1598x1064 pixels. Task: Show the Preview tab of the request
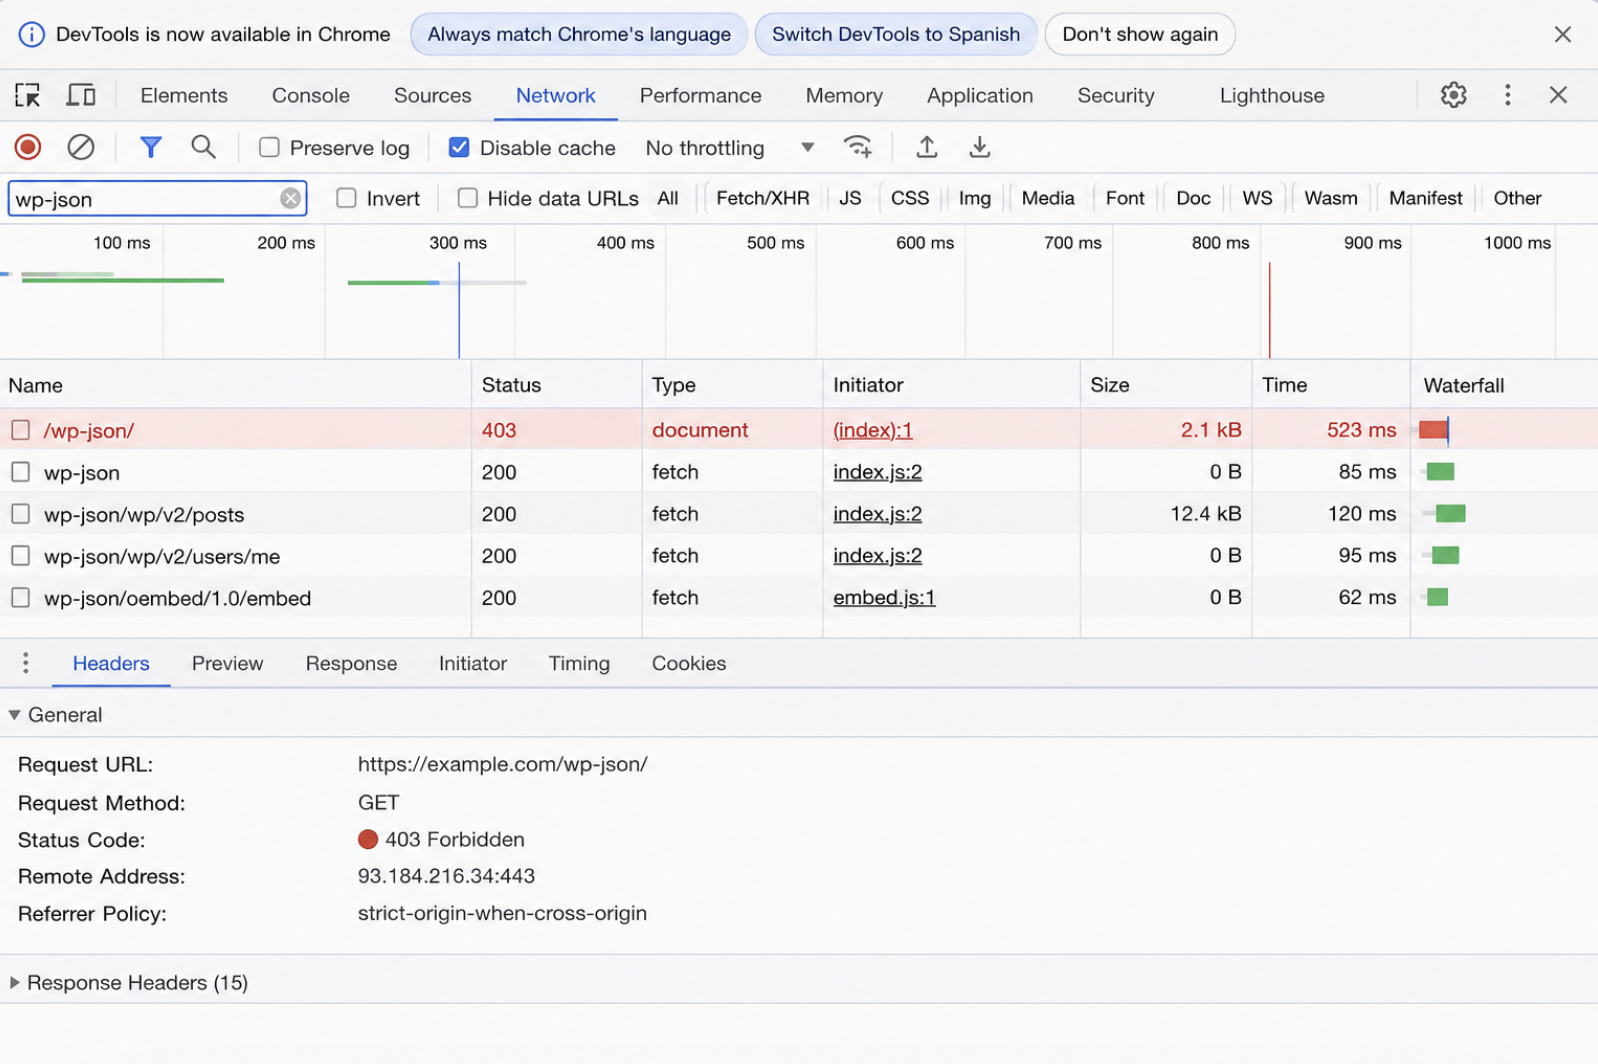click(228, 663)
